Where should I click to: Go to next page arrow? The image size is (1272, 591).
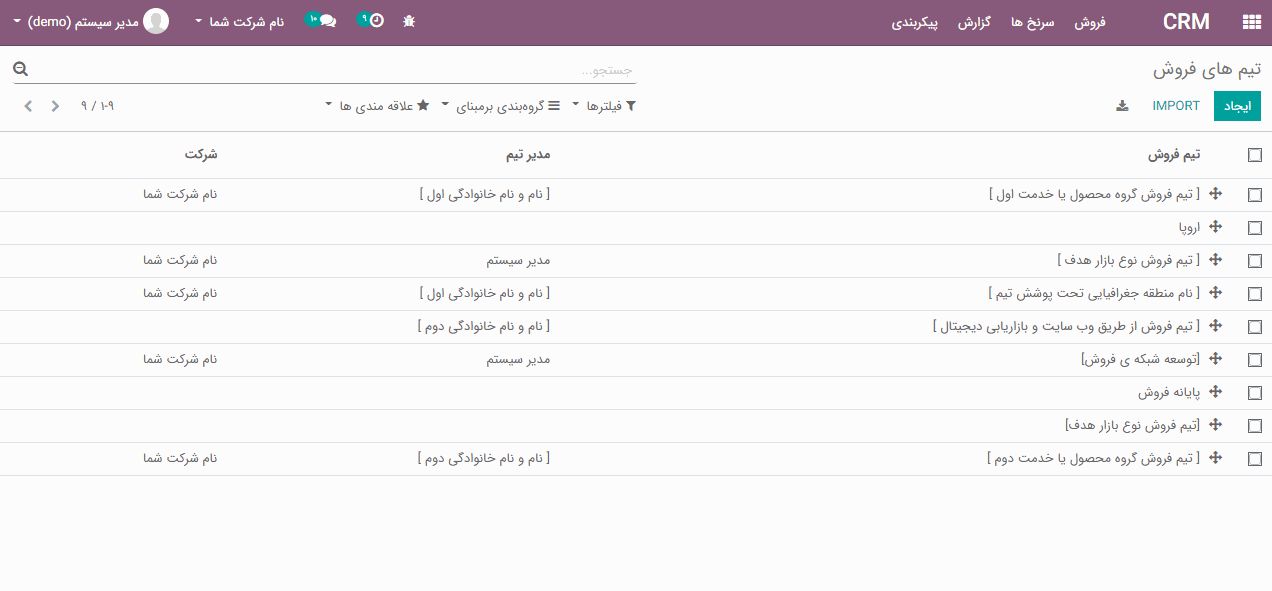pyautogui.click(x=28, y=106)
